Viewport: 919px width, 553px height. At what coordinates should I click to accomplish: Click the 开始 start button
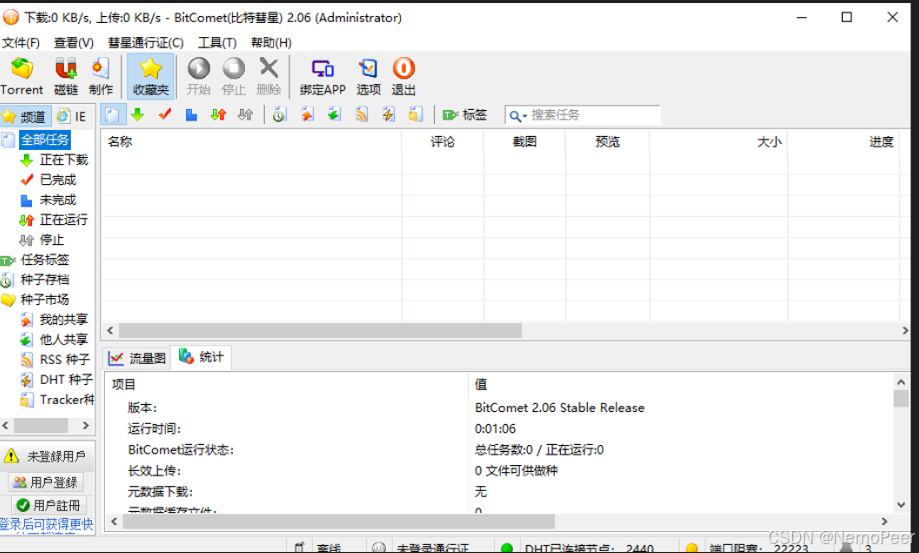(x=199, y=76)
